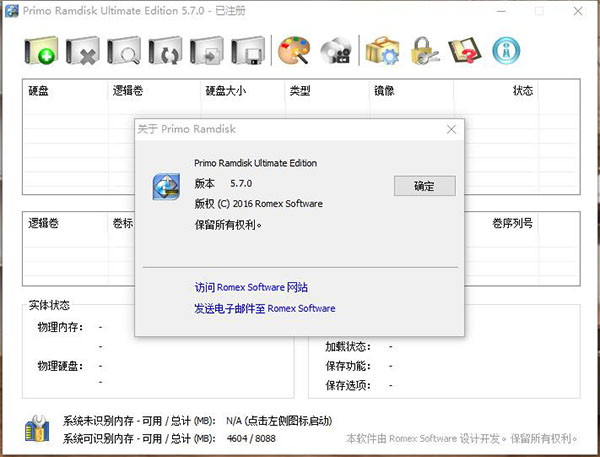600x457 pixels.
Task: Click the refresh disk arrows icon
Action: pos(165,50)
